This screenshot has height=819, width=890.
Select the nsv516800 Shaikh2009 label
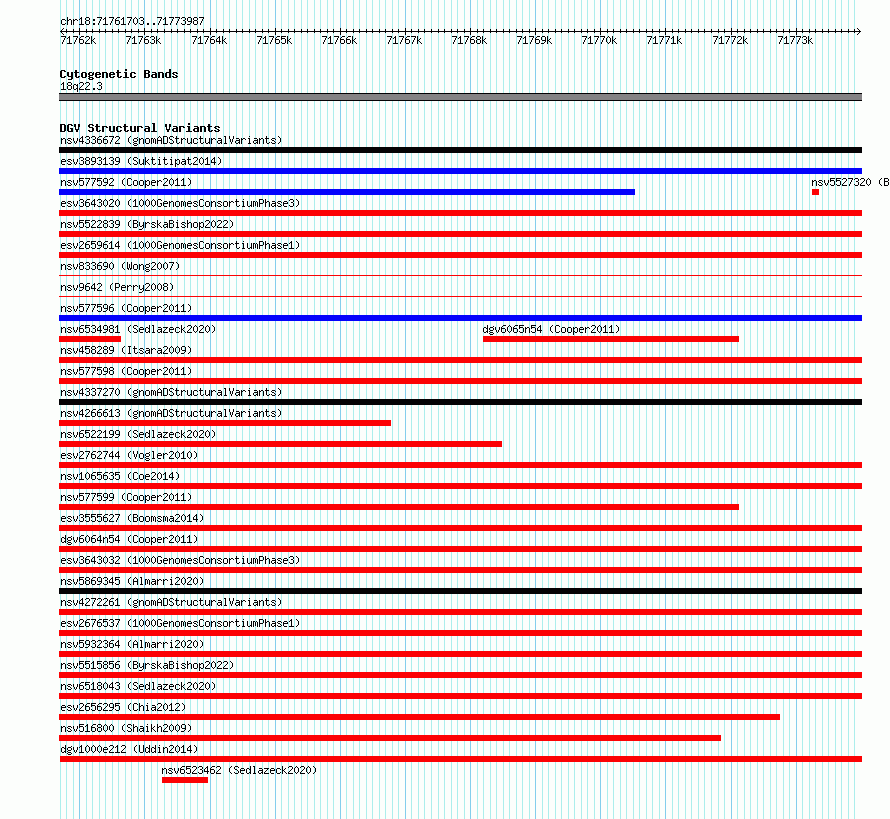126,728
